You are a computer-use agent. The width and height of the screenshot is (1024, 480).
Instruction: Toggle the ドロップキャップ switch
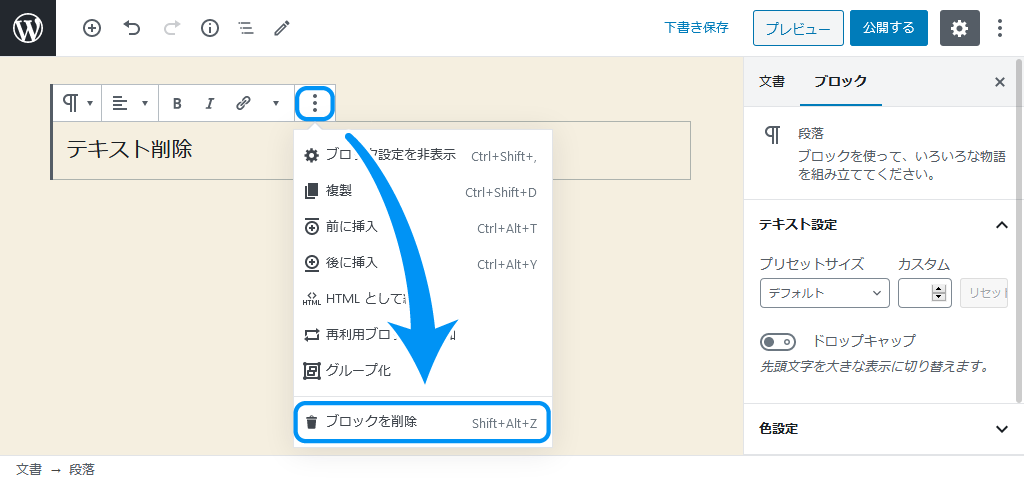[778, 342]
